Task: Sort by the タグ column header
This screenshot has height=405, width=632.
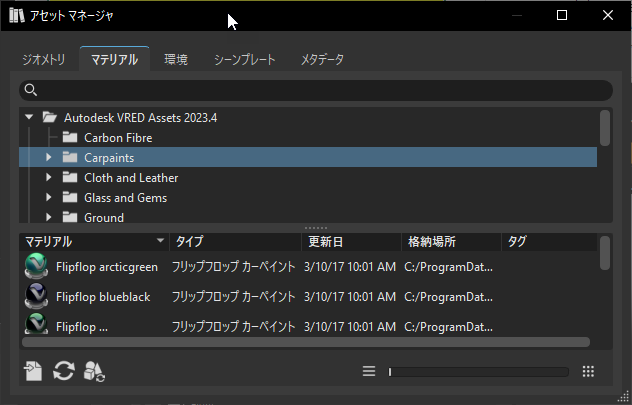Action: 549,242
